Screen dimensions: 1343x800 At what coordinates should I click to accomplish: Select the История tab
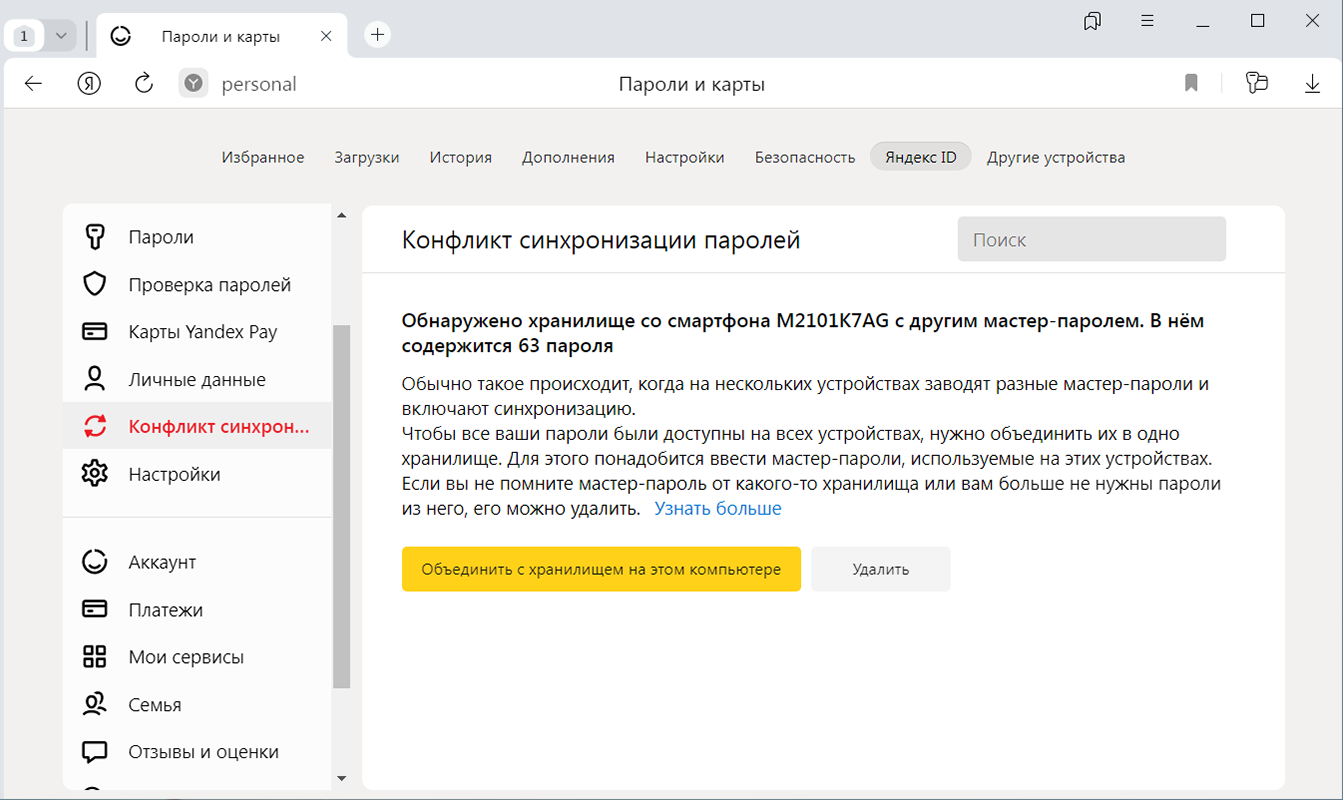(460, 157)
